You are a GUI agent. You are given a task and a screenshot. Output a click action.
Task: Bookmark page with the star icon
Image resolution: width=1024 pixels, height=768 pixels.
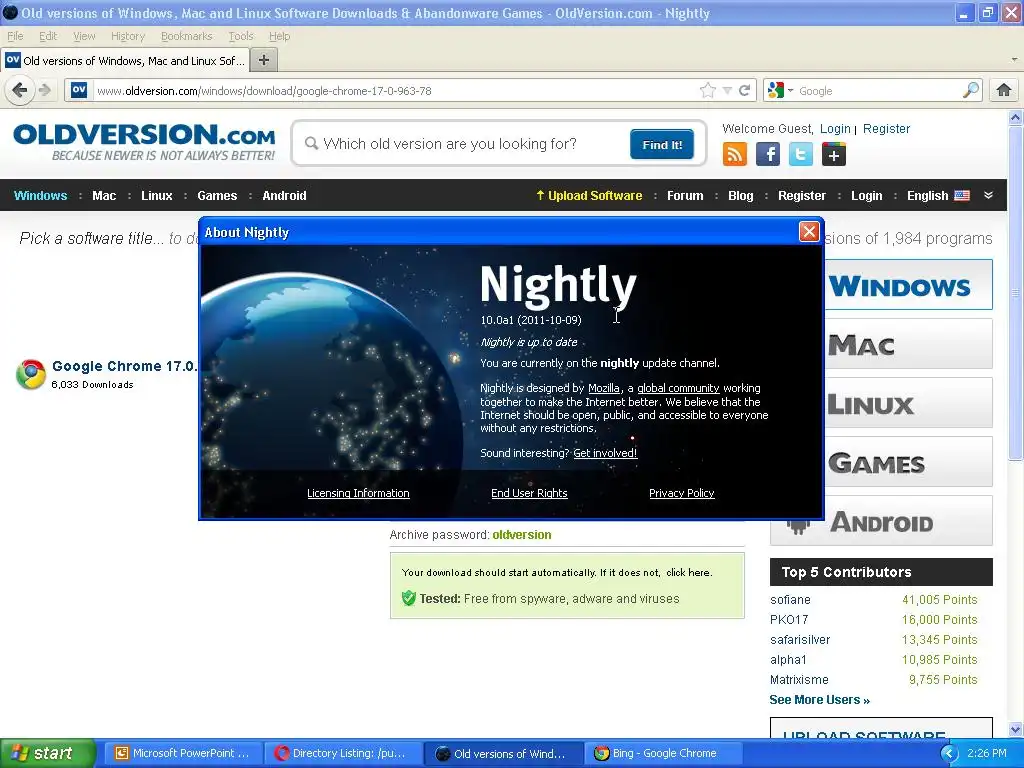707,91
